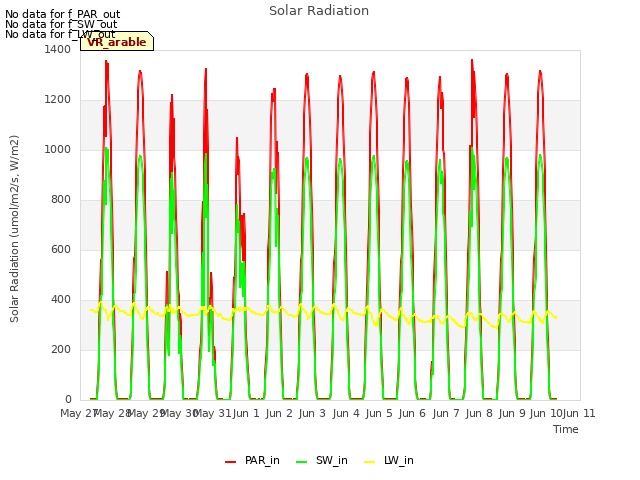This screenshot has width=640, height=480.
Task: Click the green SW_in legend swatch
Action: tap(301, 461)
